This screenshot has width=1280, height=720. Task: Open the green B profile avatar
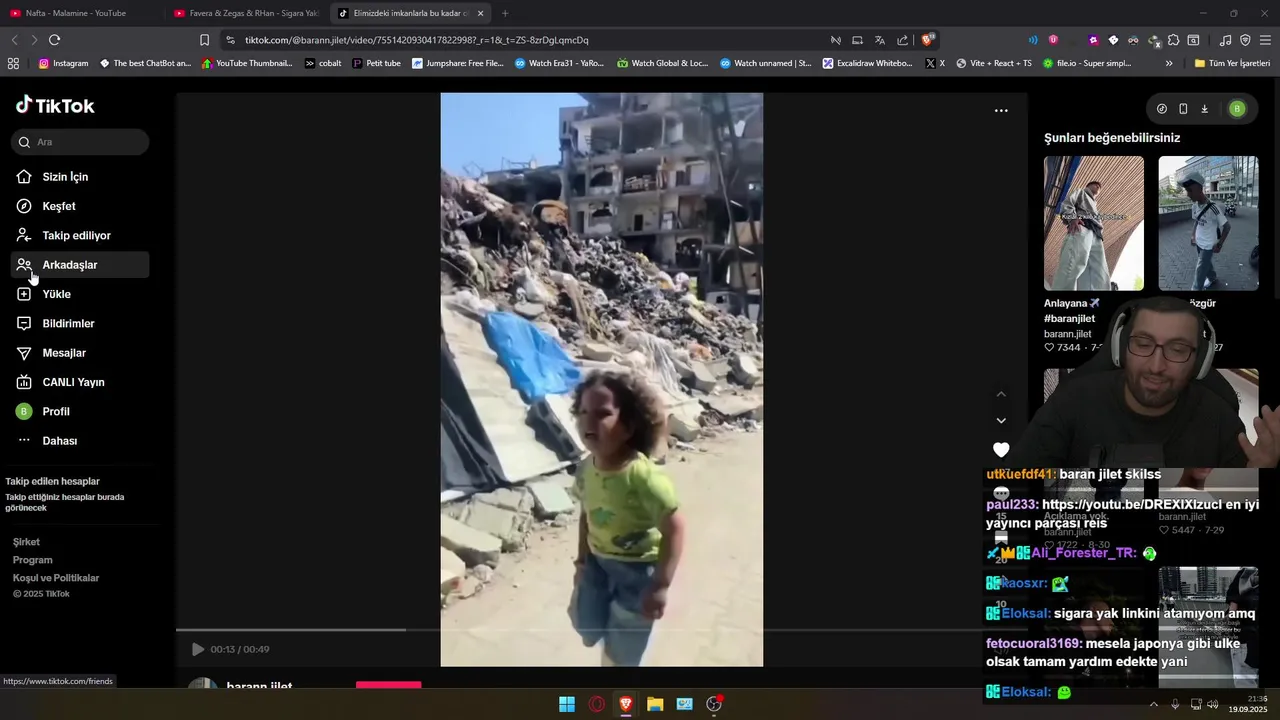[x=1237, y=109]
